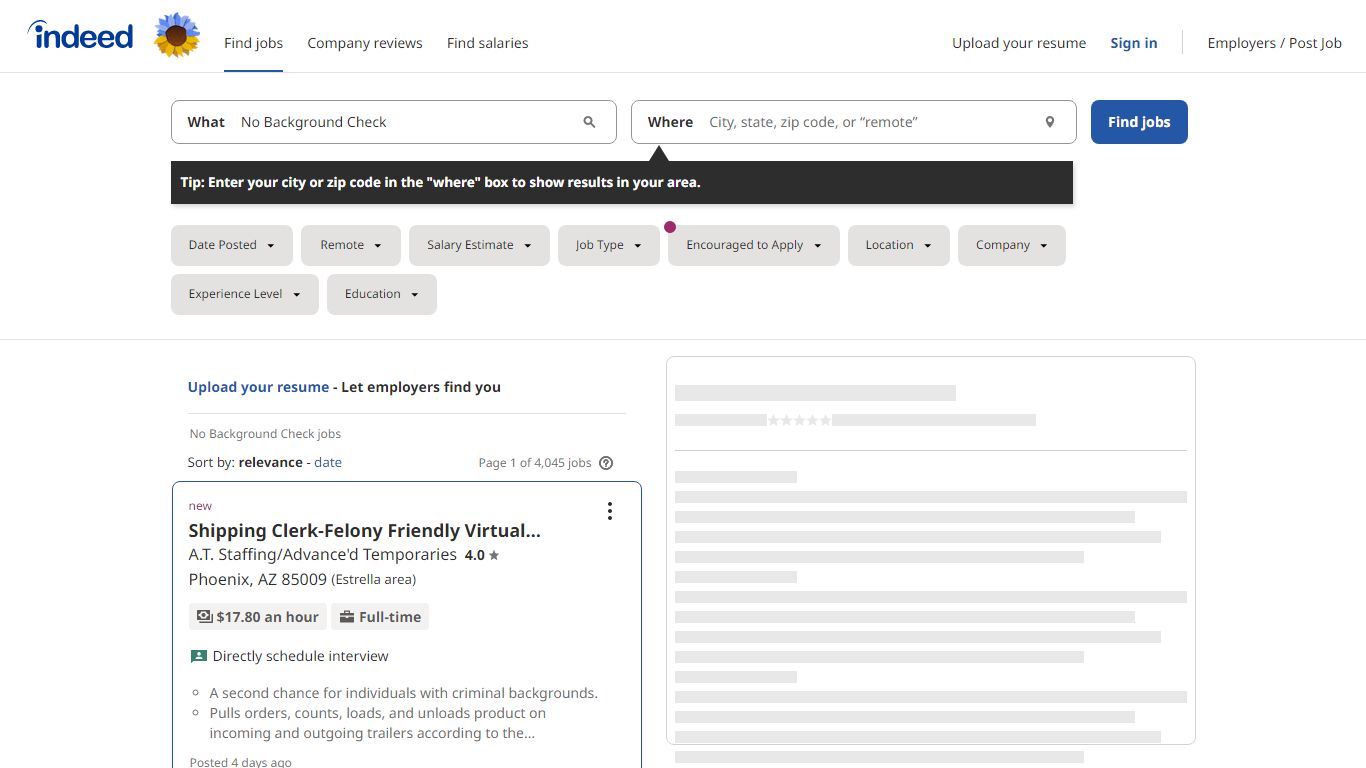Click the Indeed logo

(x=80, y=35)
